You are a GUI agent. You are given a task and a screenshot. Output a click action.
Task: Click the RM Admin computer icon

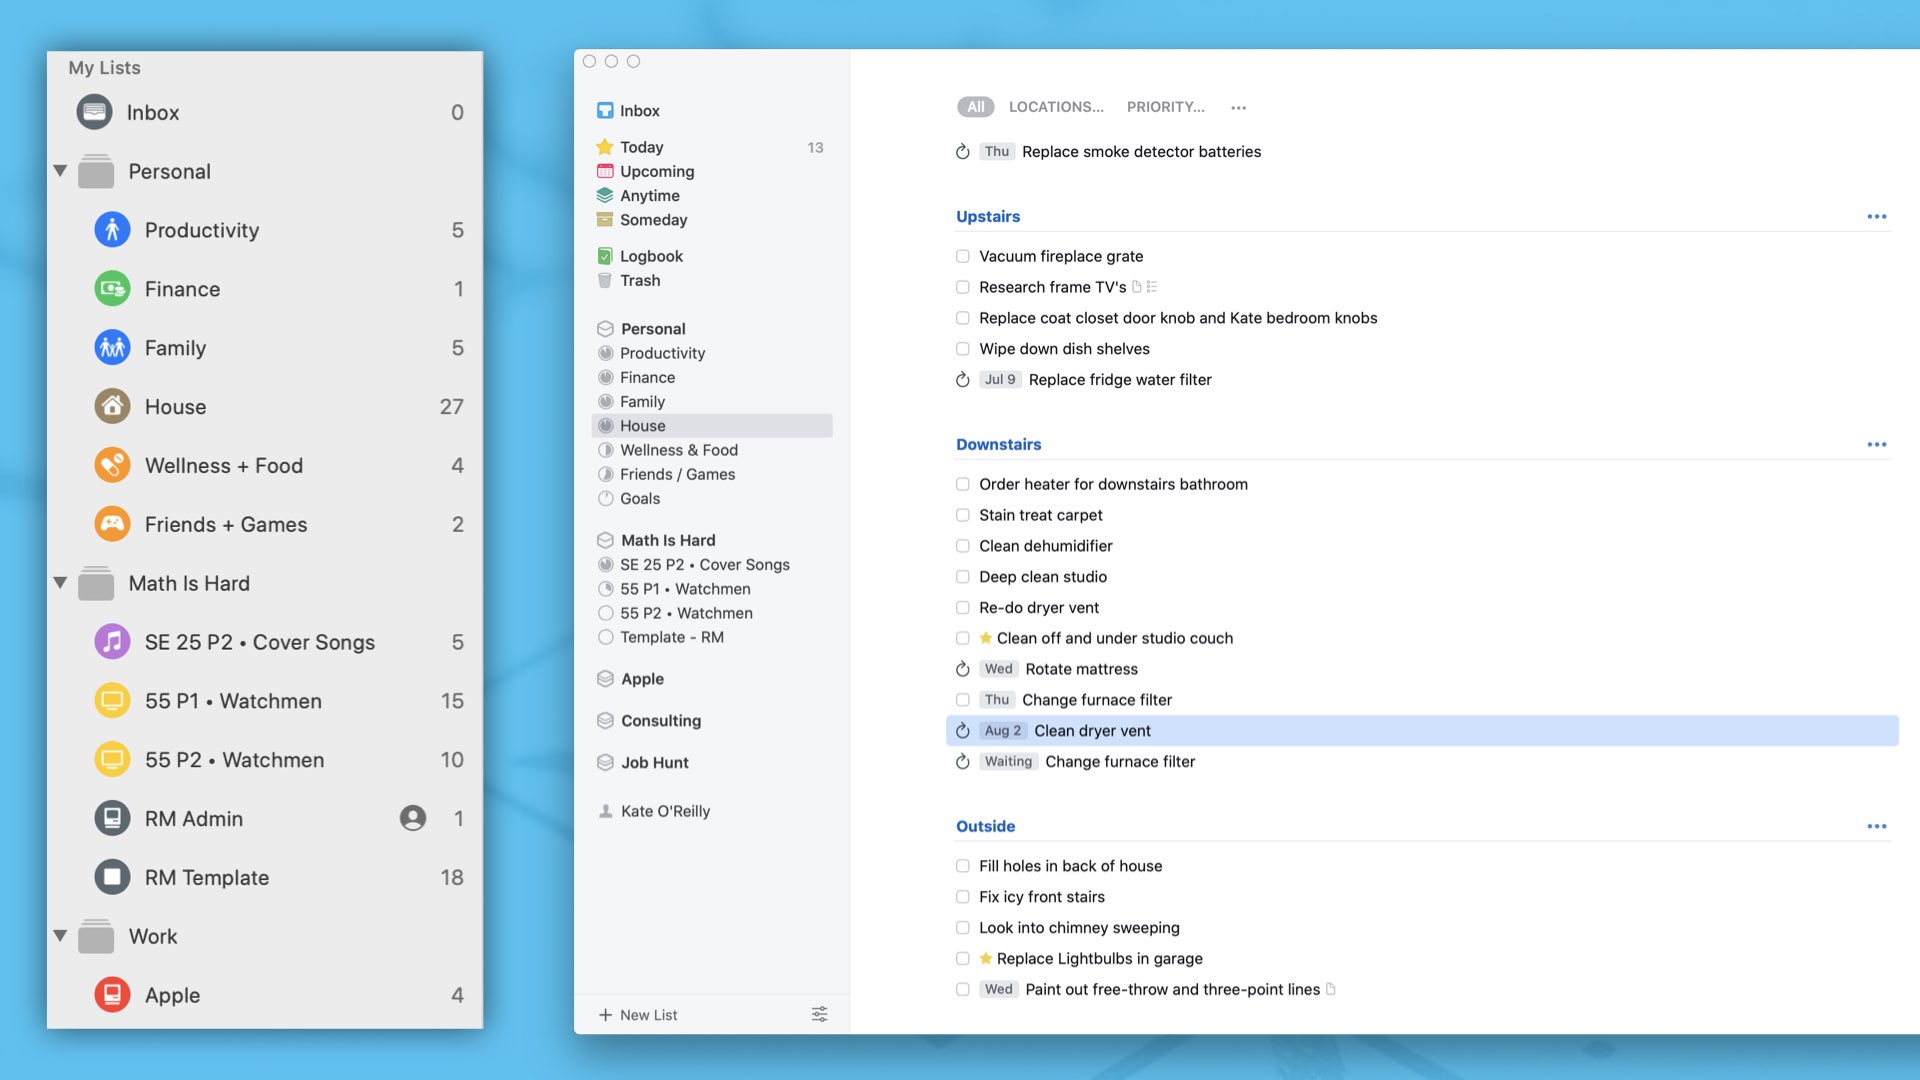tap(112, 818)
